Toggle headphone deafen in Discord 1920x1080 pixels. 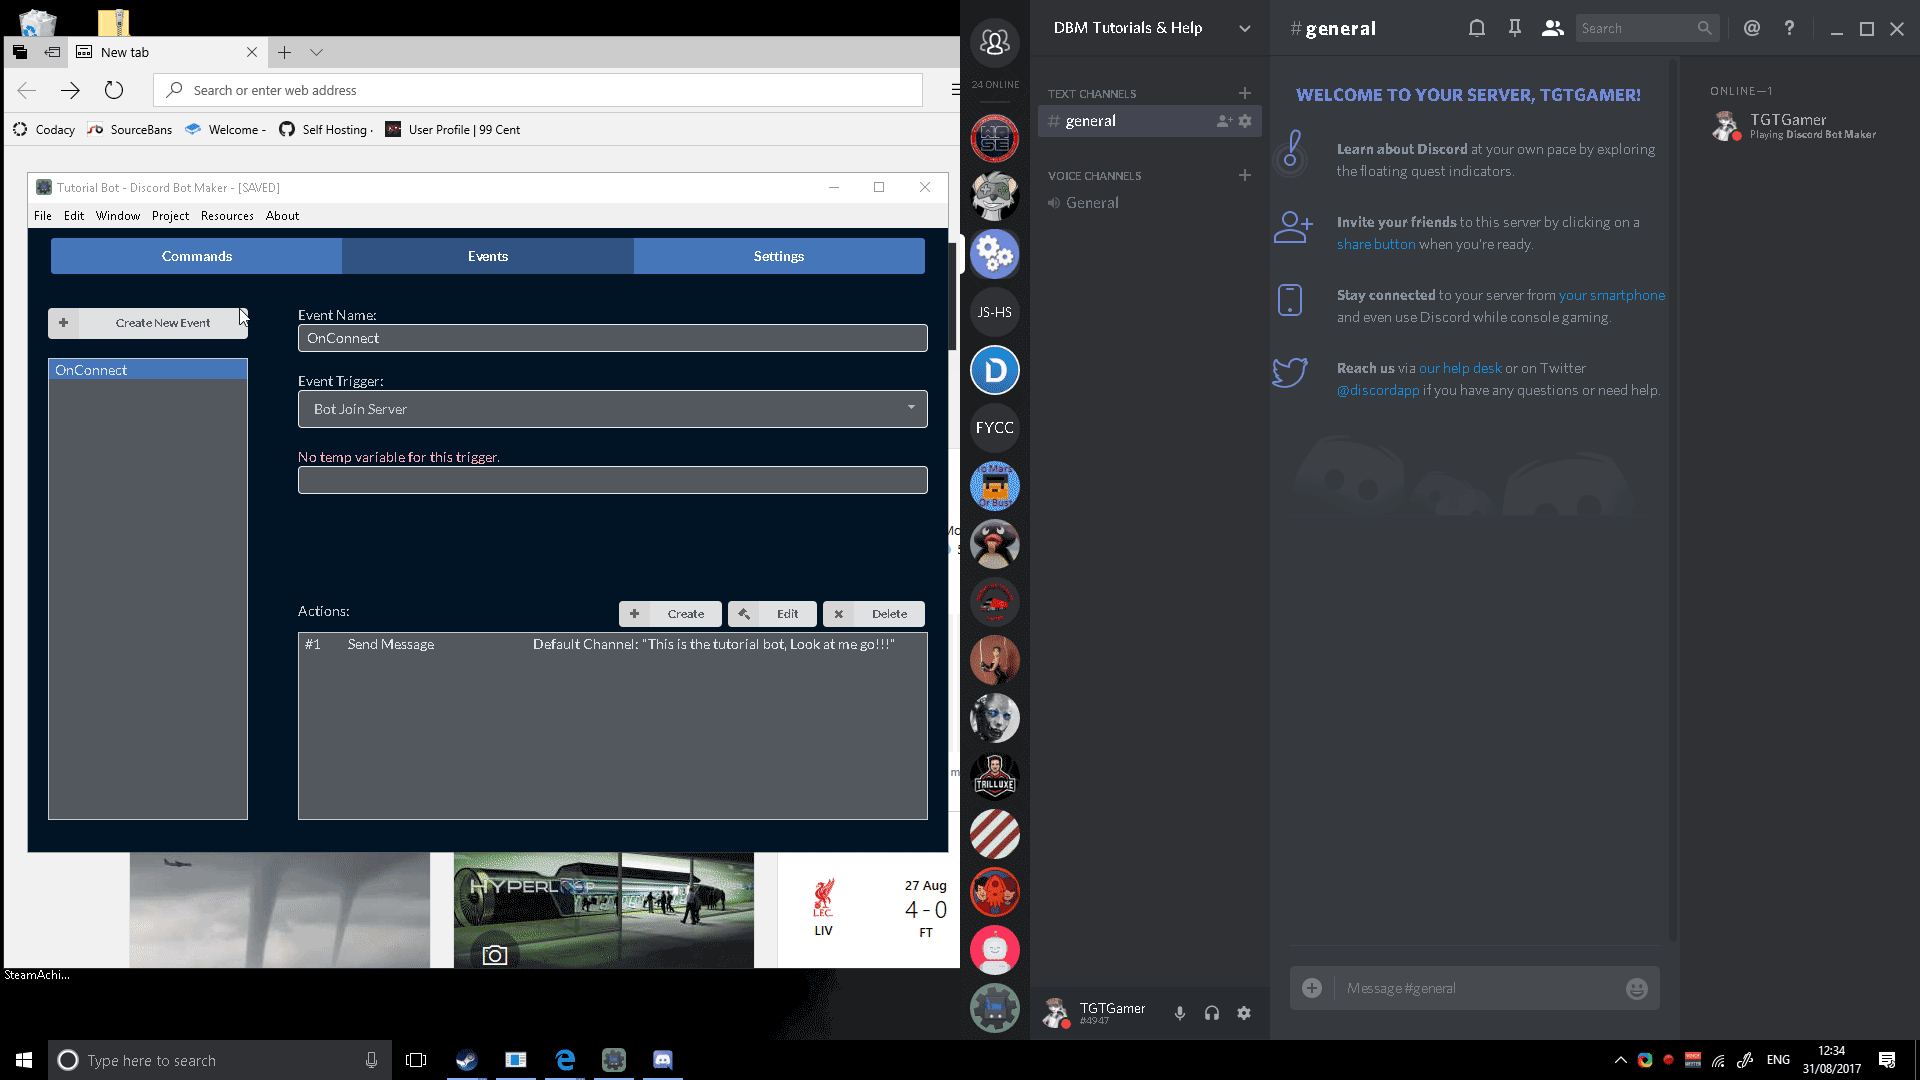click(1211, 1013)
